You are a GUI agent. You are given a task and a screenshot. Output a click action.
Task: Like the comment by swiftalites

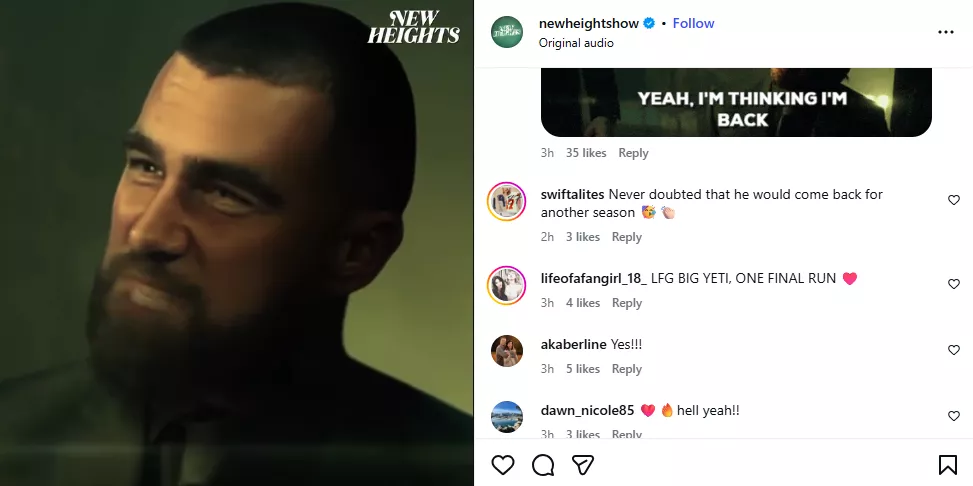point(953,200)
